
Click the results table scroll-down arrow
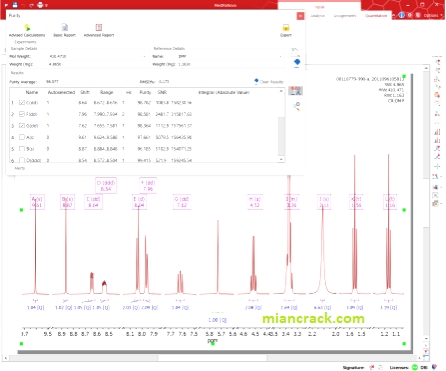point(281,160)
